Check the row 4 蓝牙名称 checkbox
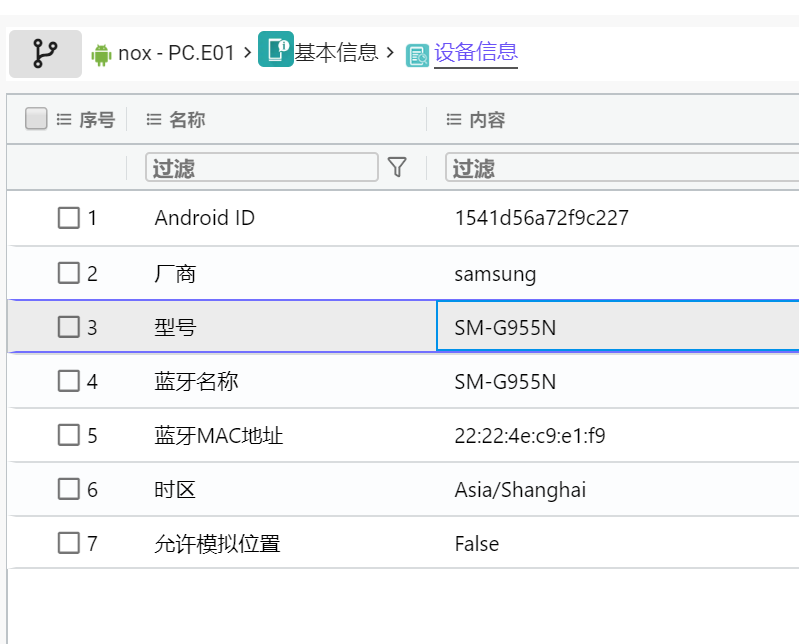799x644 pixels. point(69,381)
